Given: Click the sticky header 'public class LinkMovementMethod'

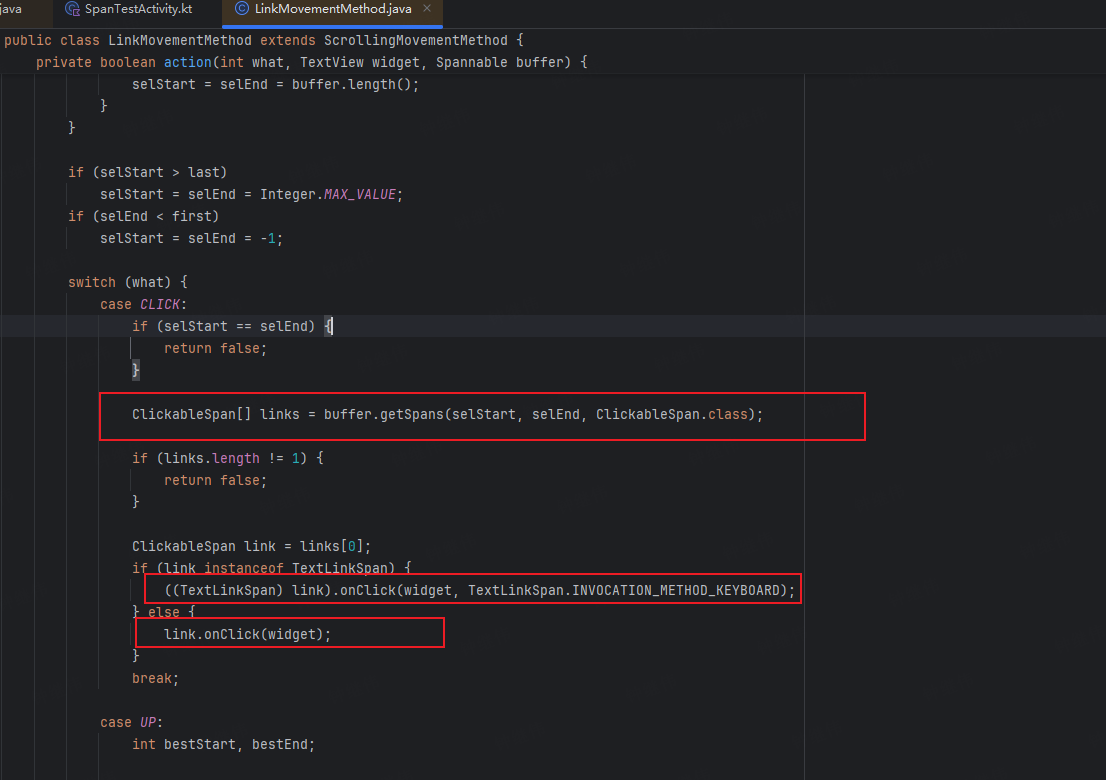Looking at the screenshot, I should pyautogui.click(x=128, y=40).
